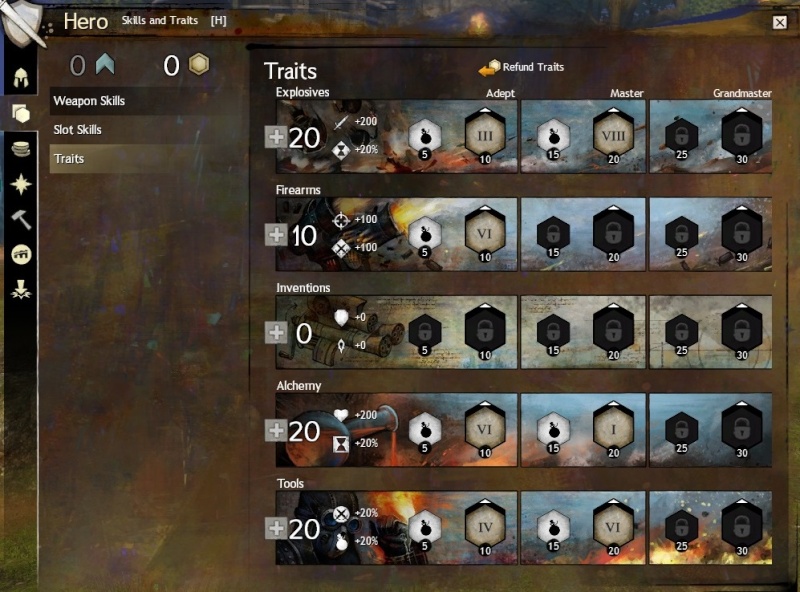Add a point to Explosives trait line
Viewport: 800px width, 592px height.
[x=276, y=137]
